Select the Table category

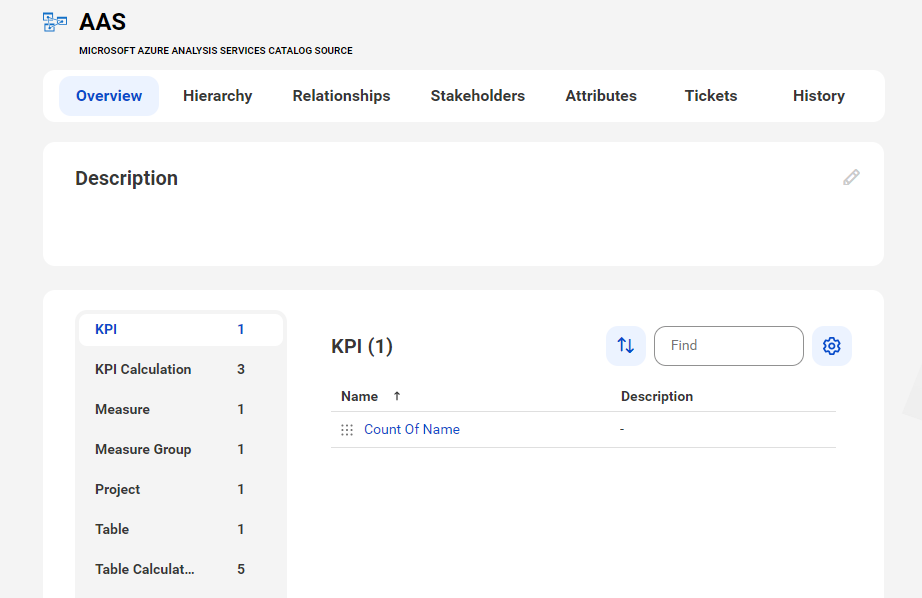[181, 529]
